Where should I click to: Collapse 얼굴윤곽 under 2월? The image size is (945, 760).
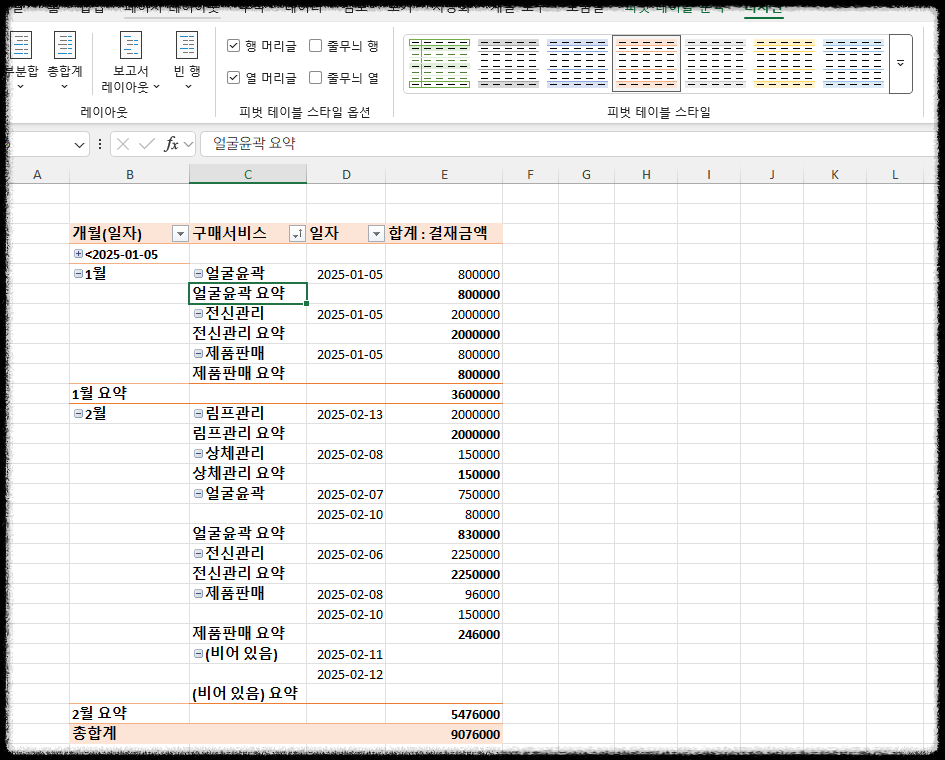[198, 494]
